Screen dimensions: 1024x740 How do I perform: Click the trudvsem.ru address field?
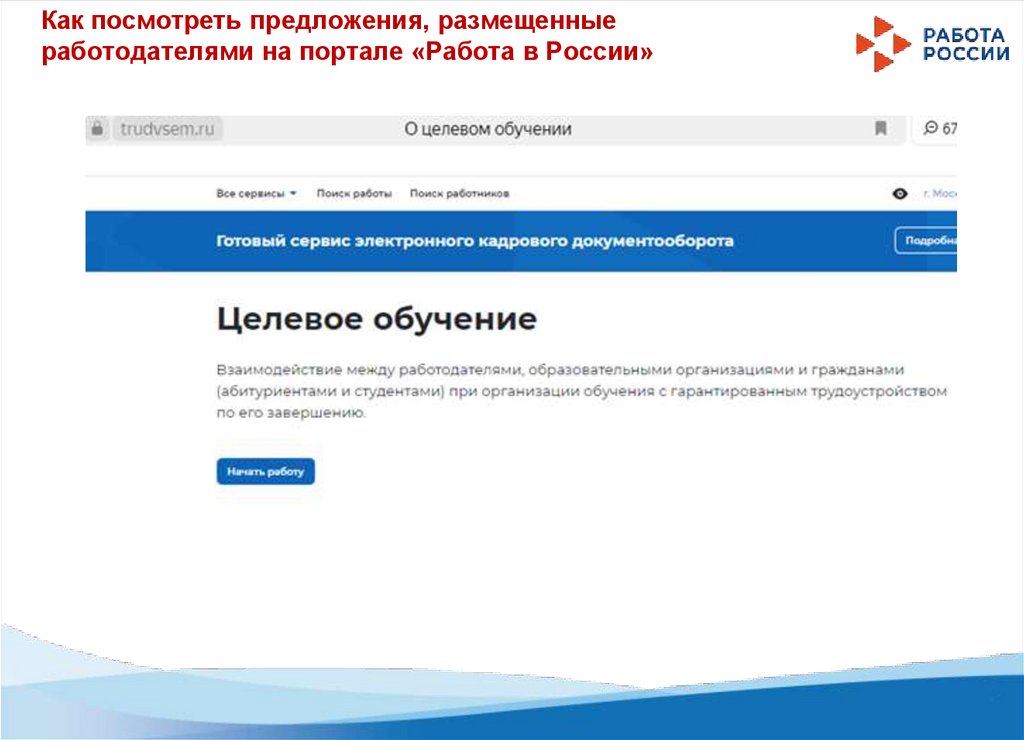click(x=168, y=129)
